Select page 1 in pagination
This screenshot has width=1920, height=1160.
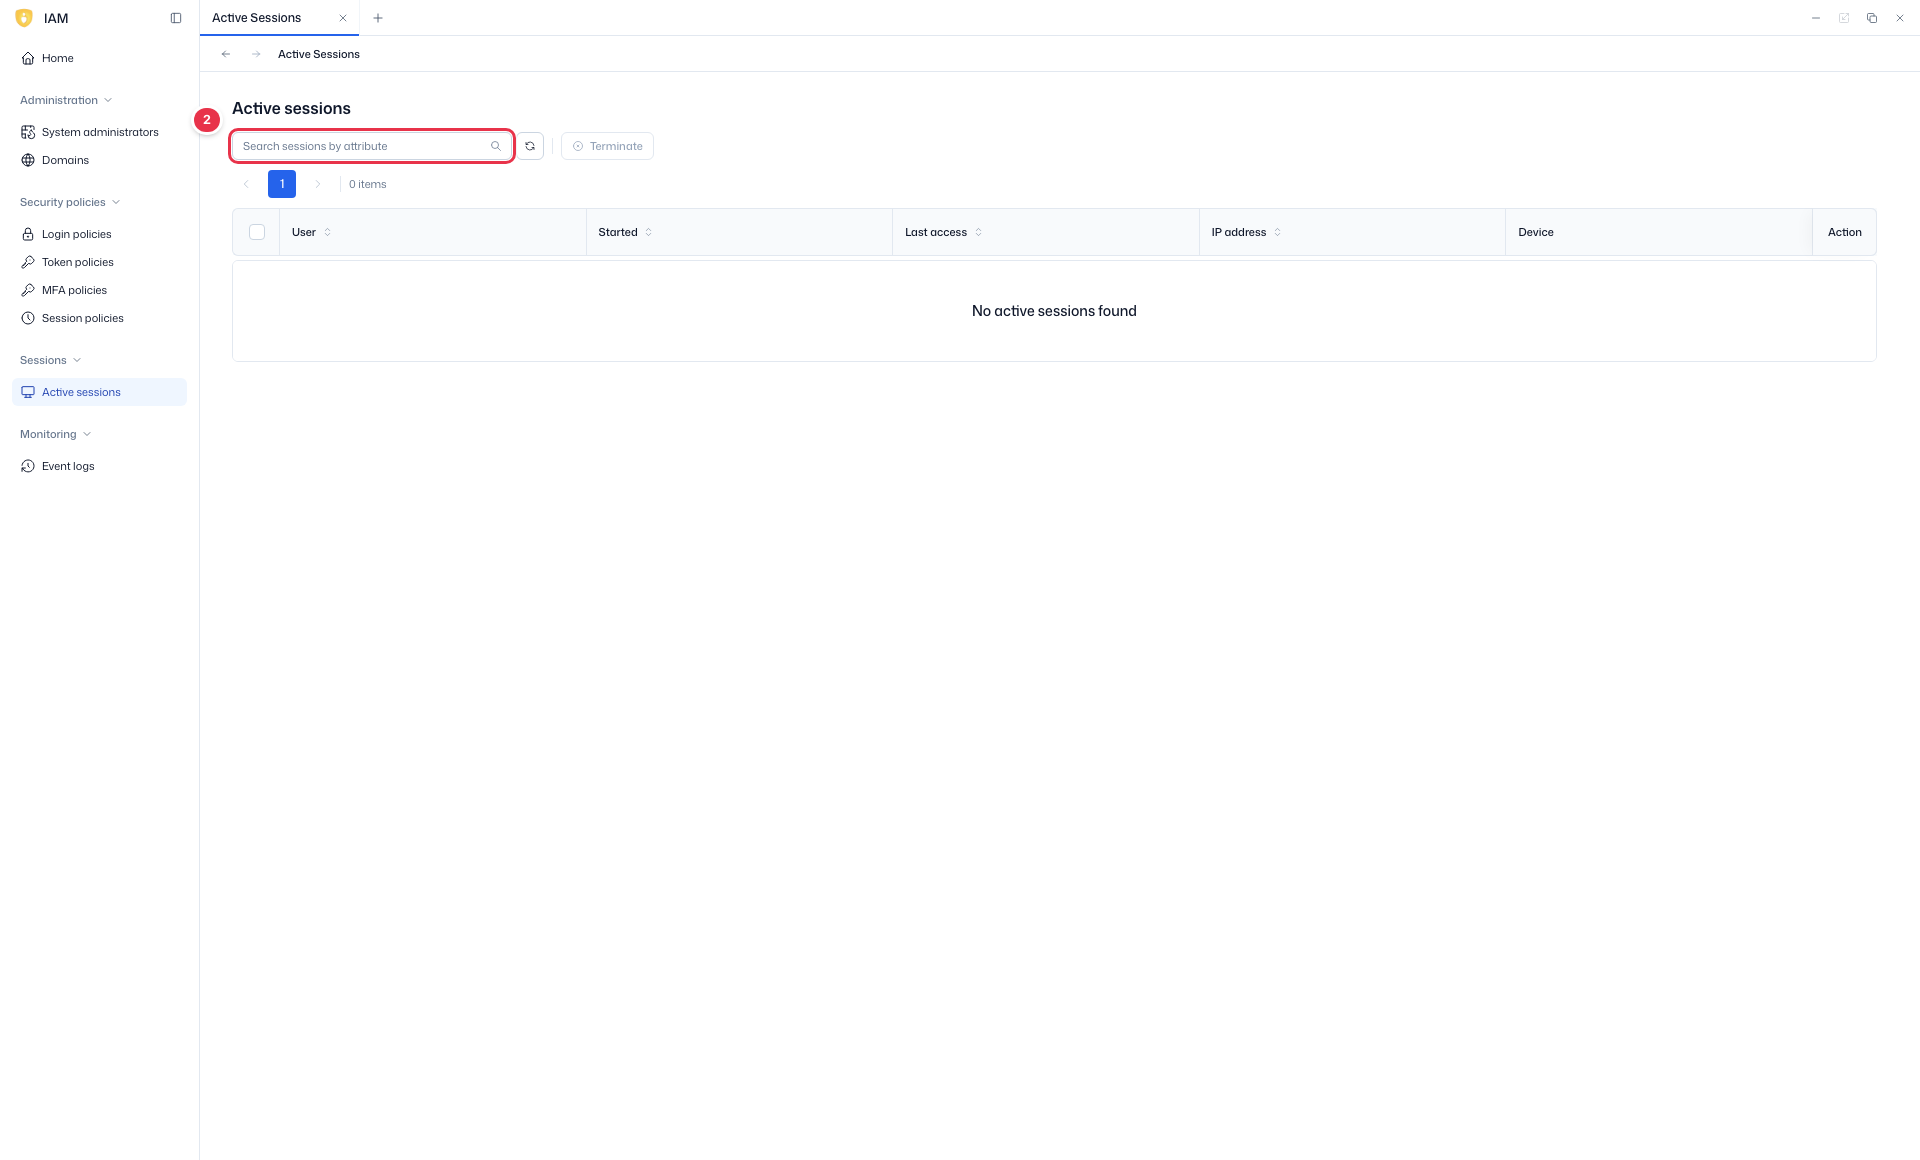pyautogui.click(x=282, y=184)
